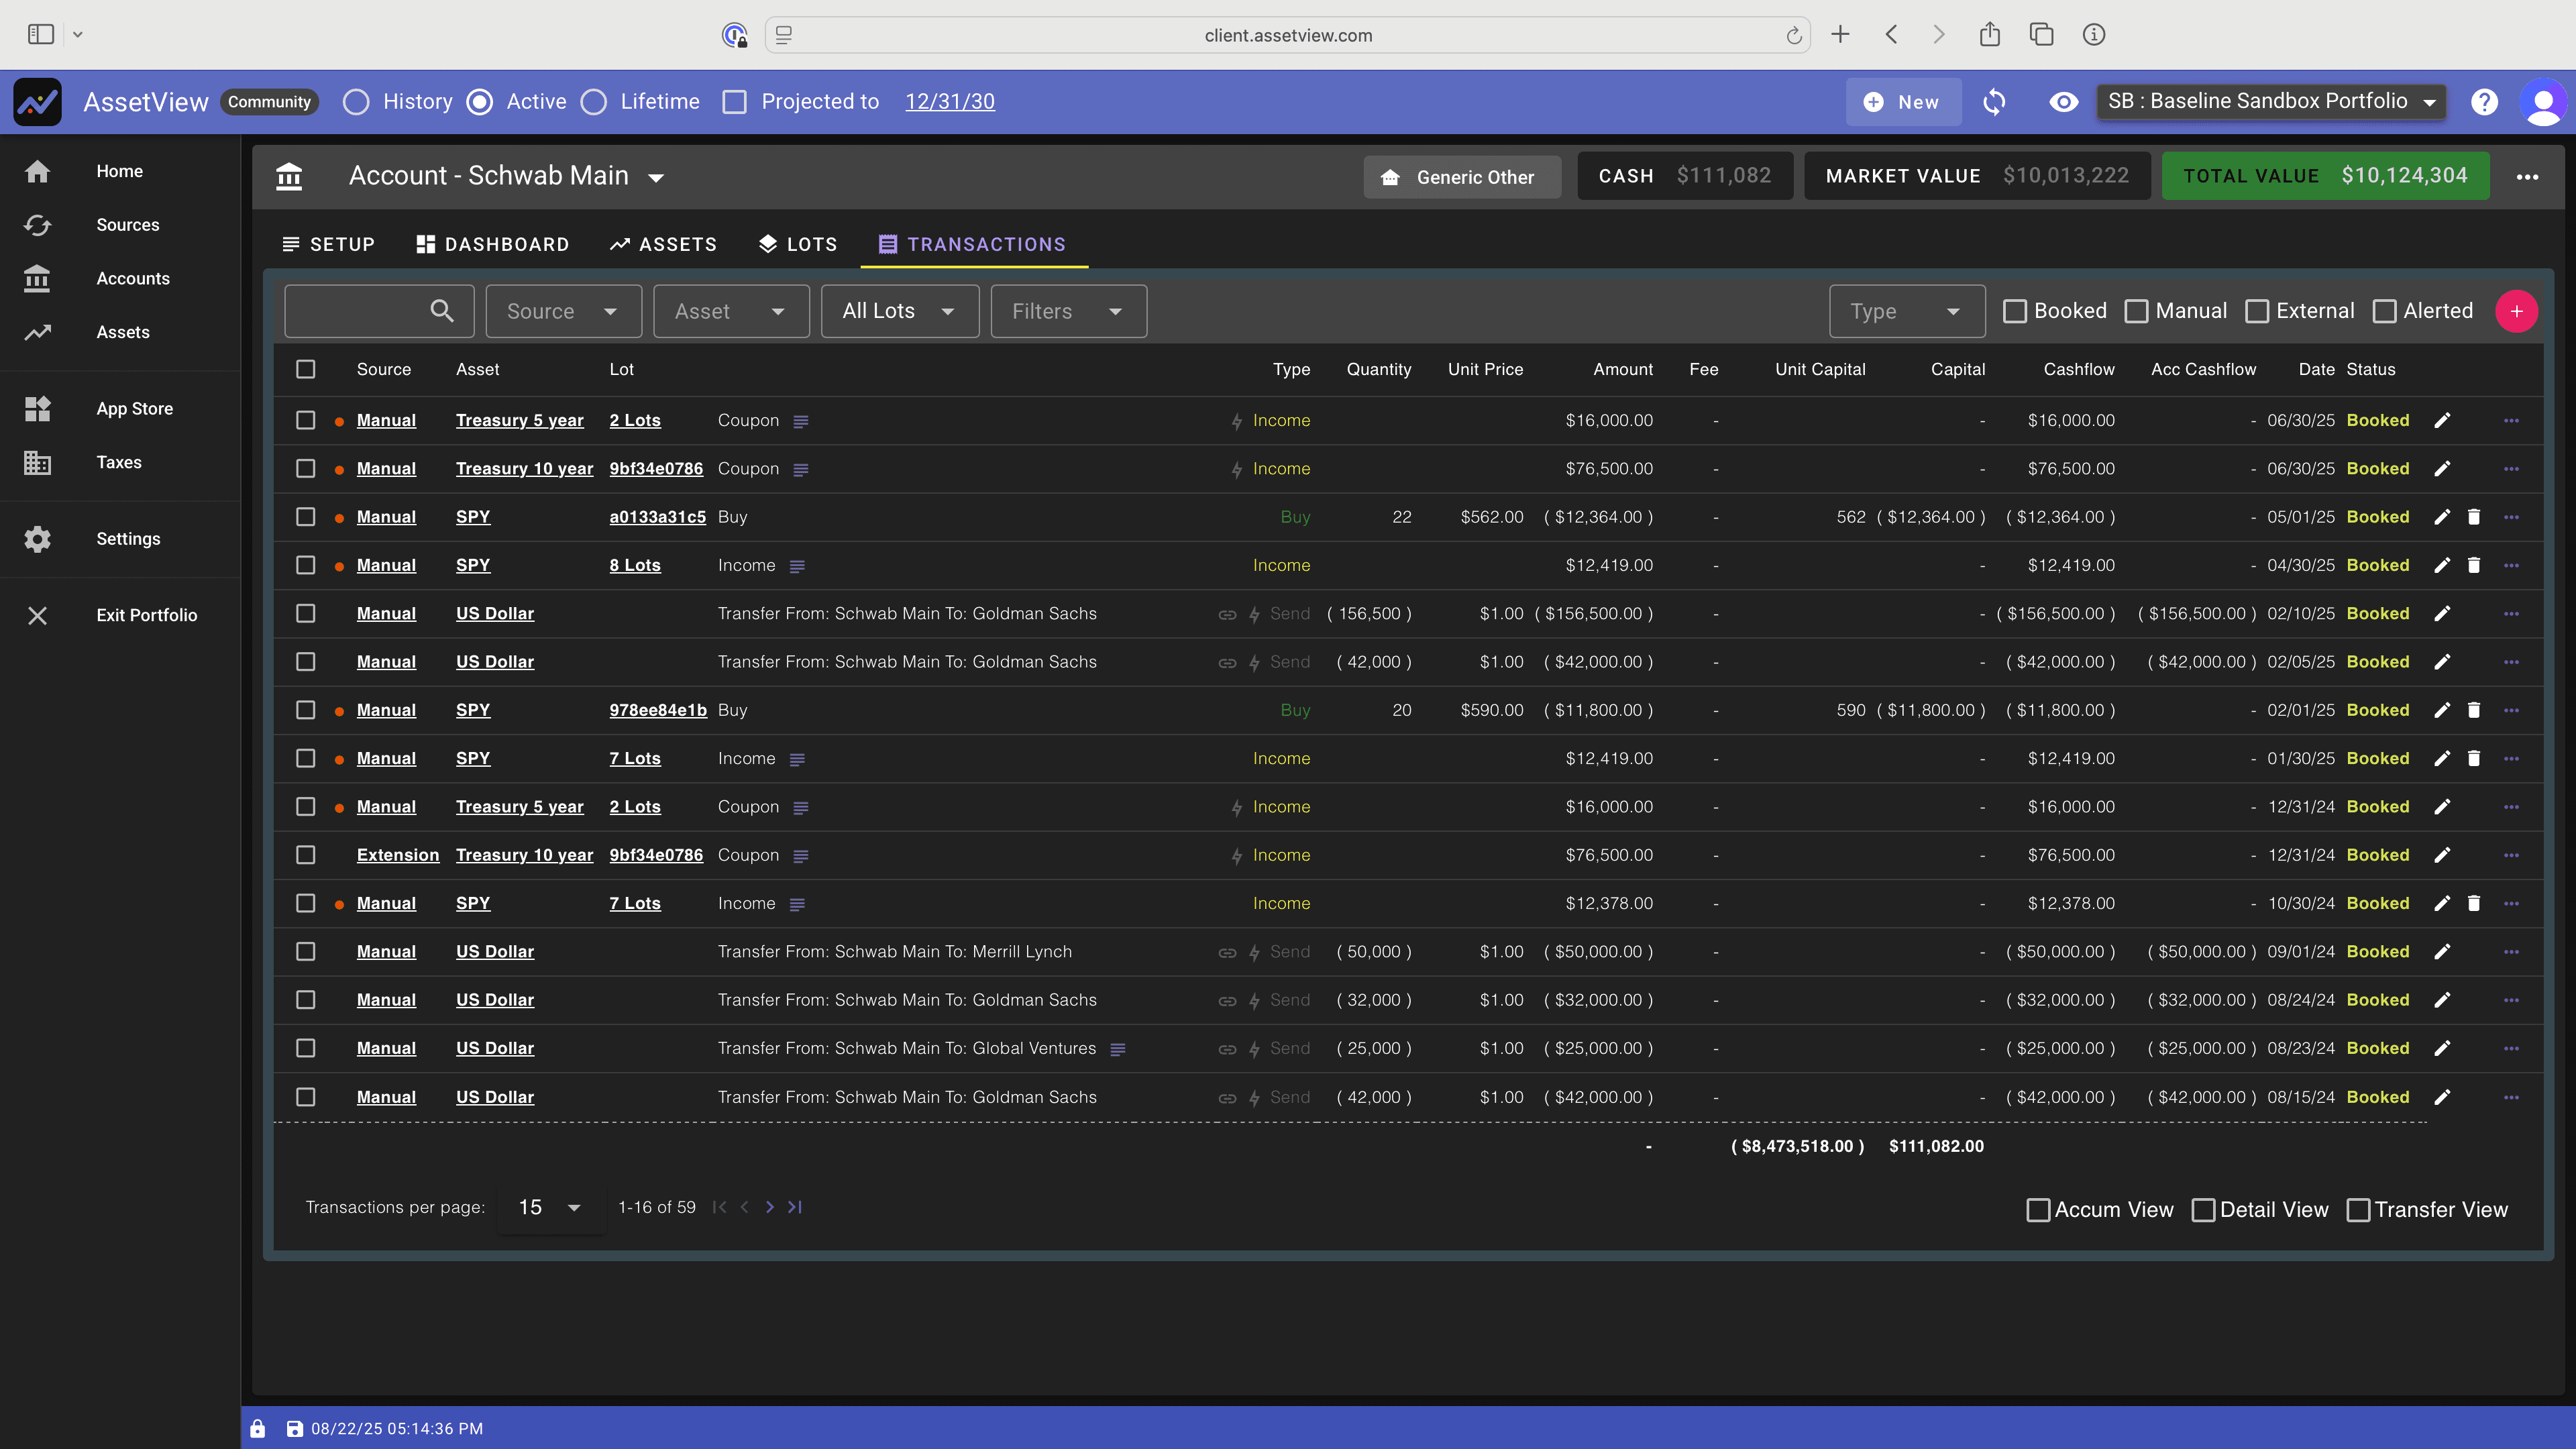Viewport: 2576px width, 1449px height.
Task: Click the portfolio refresh sync icon
Action: [1994, 102]
